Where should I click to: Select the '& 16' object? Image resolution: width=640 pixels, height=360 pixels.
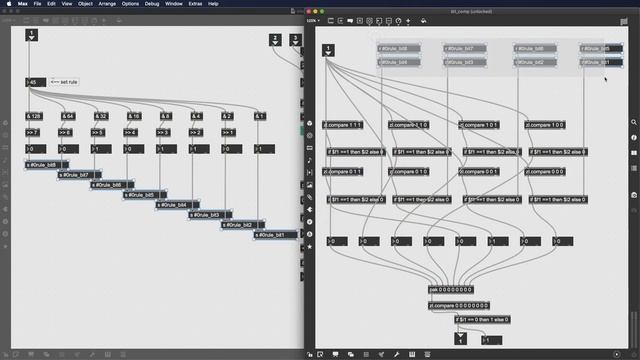coord(134,116)
